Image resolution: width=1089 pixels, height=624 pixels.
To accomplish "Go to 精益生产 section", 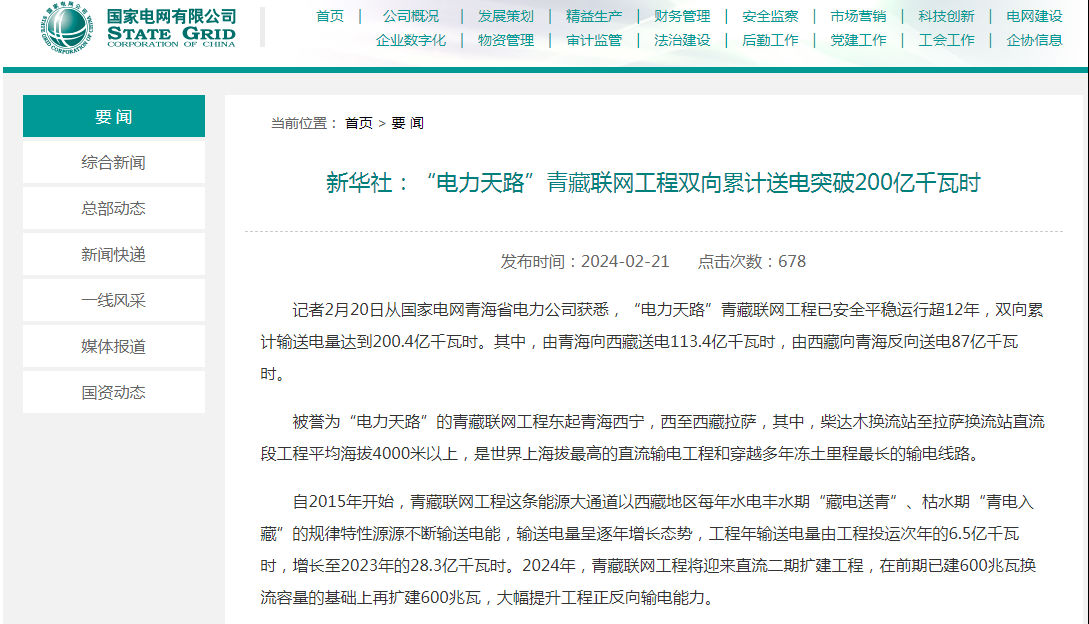I will coord(593,16).
